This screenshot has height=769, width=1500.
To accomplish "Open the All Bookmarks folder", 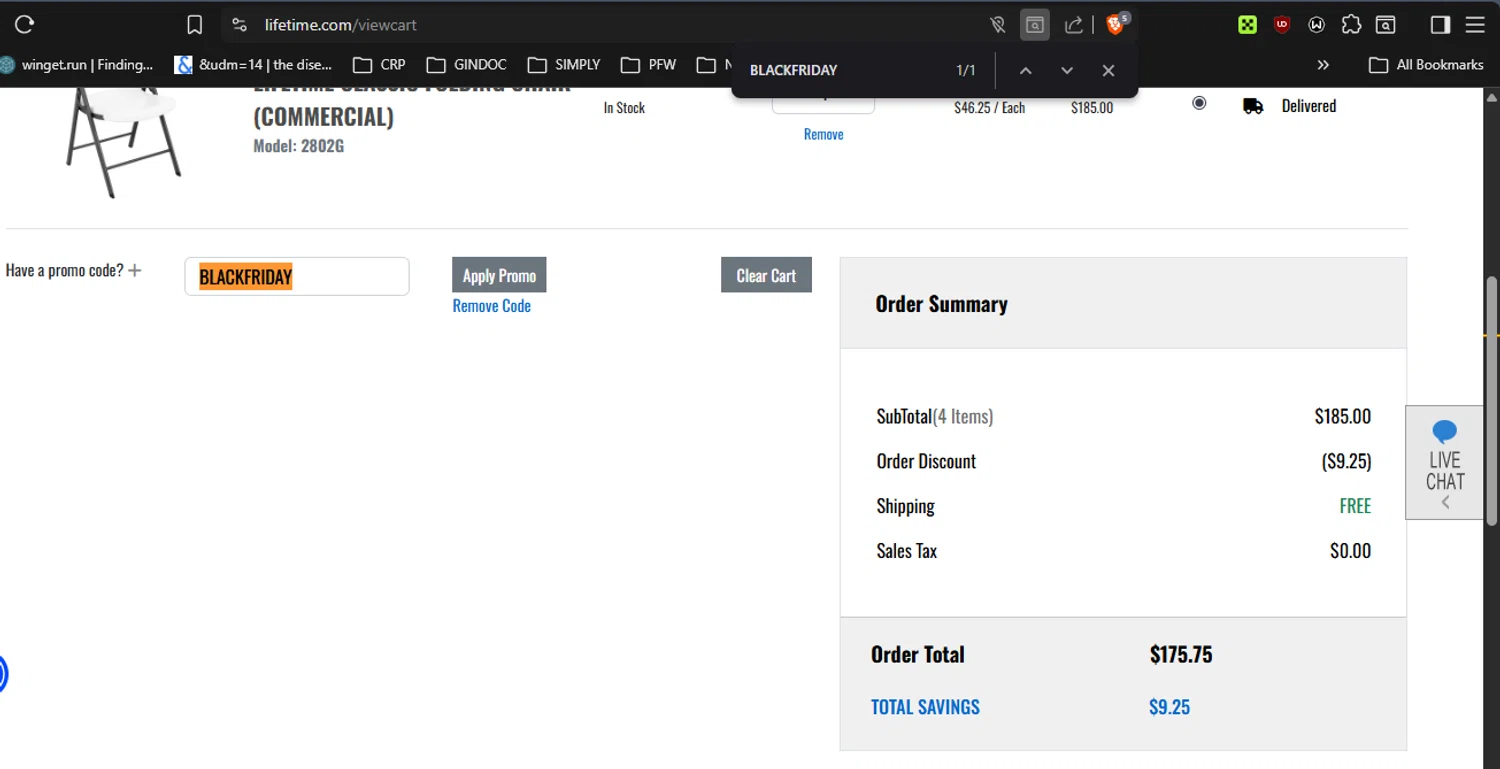I will (x=1426, y=64).
